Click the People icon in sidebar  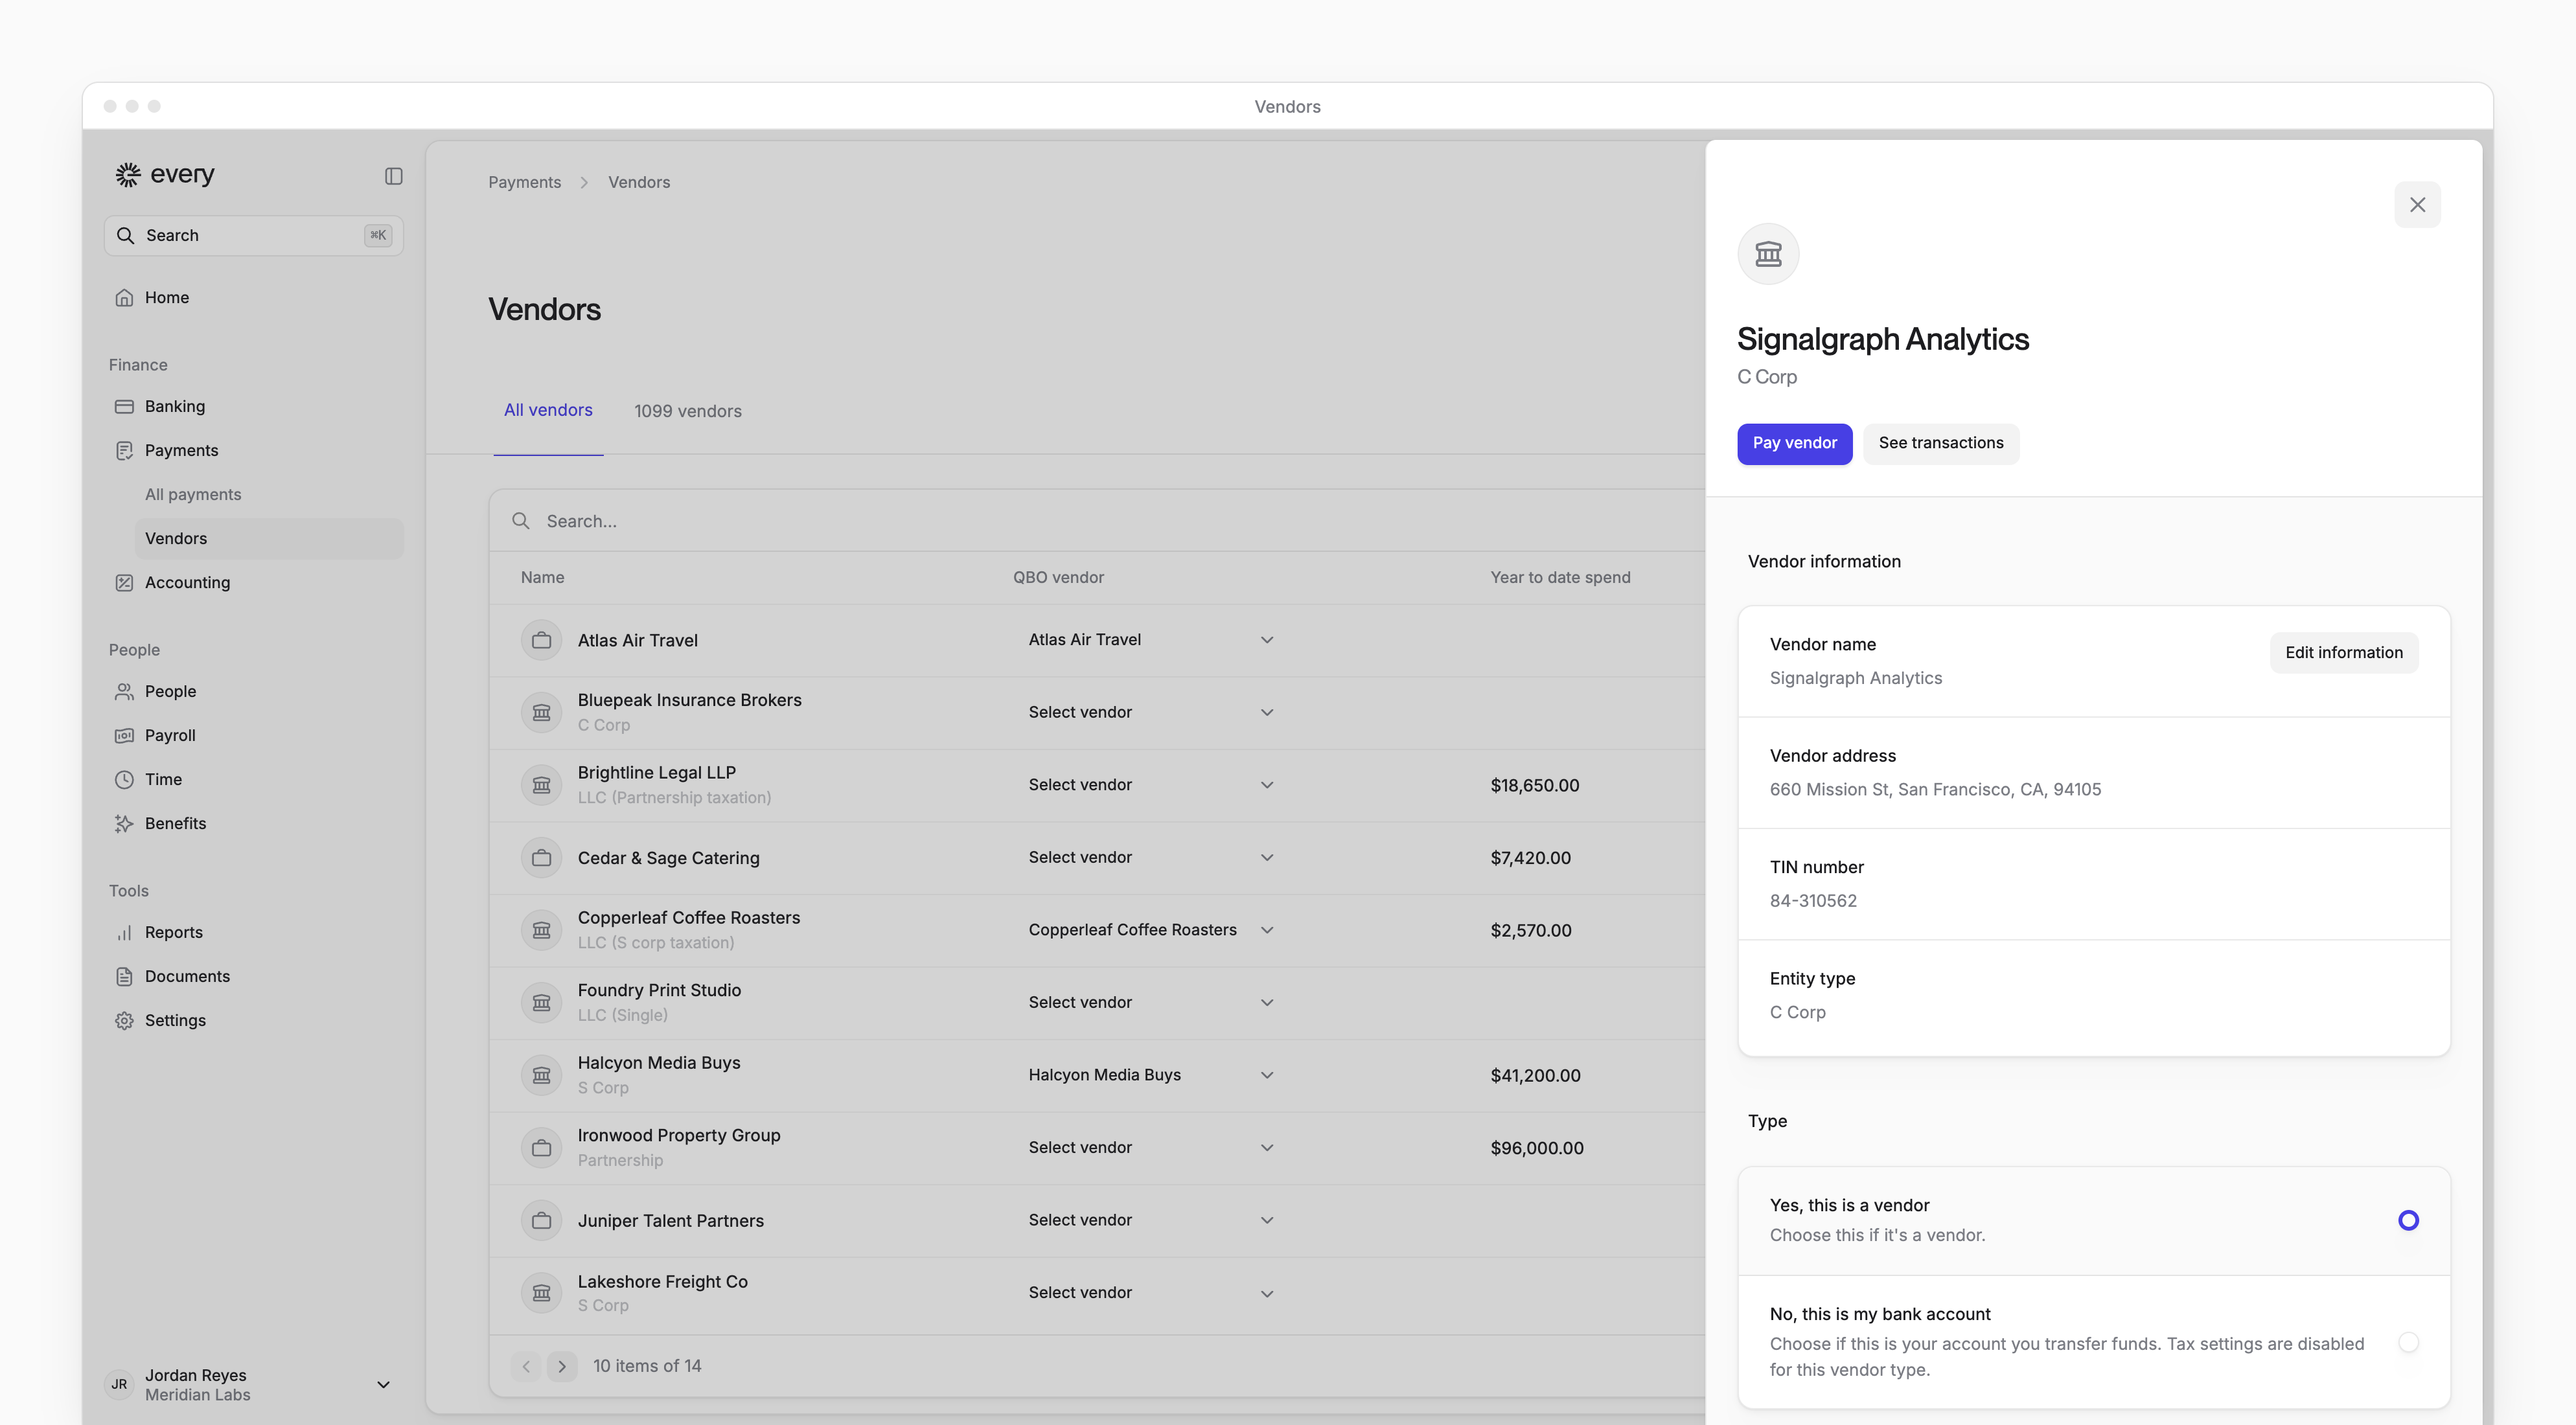[124, 691]
